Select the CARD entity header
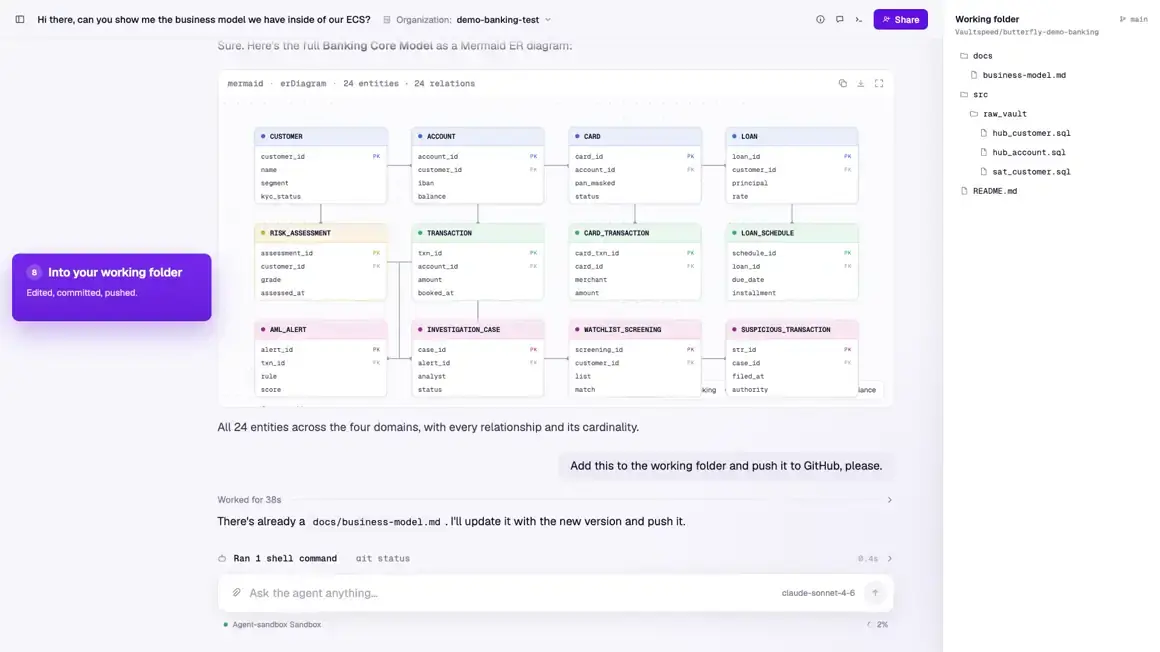Screen dimensions: 1160x652 click(635, 136)
